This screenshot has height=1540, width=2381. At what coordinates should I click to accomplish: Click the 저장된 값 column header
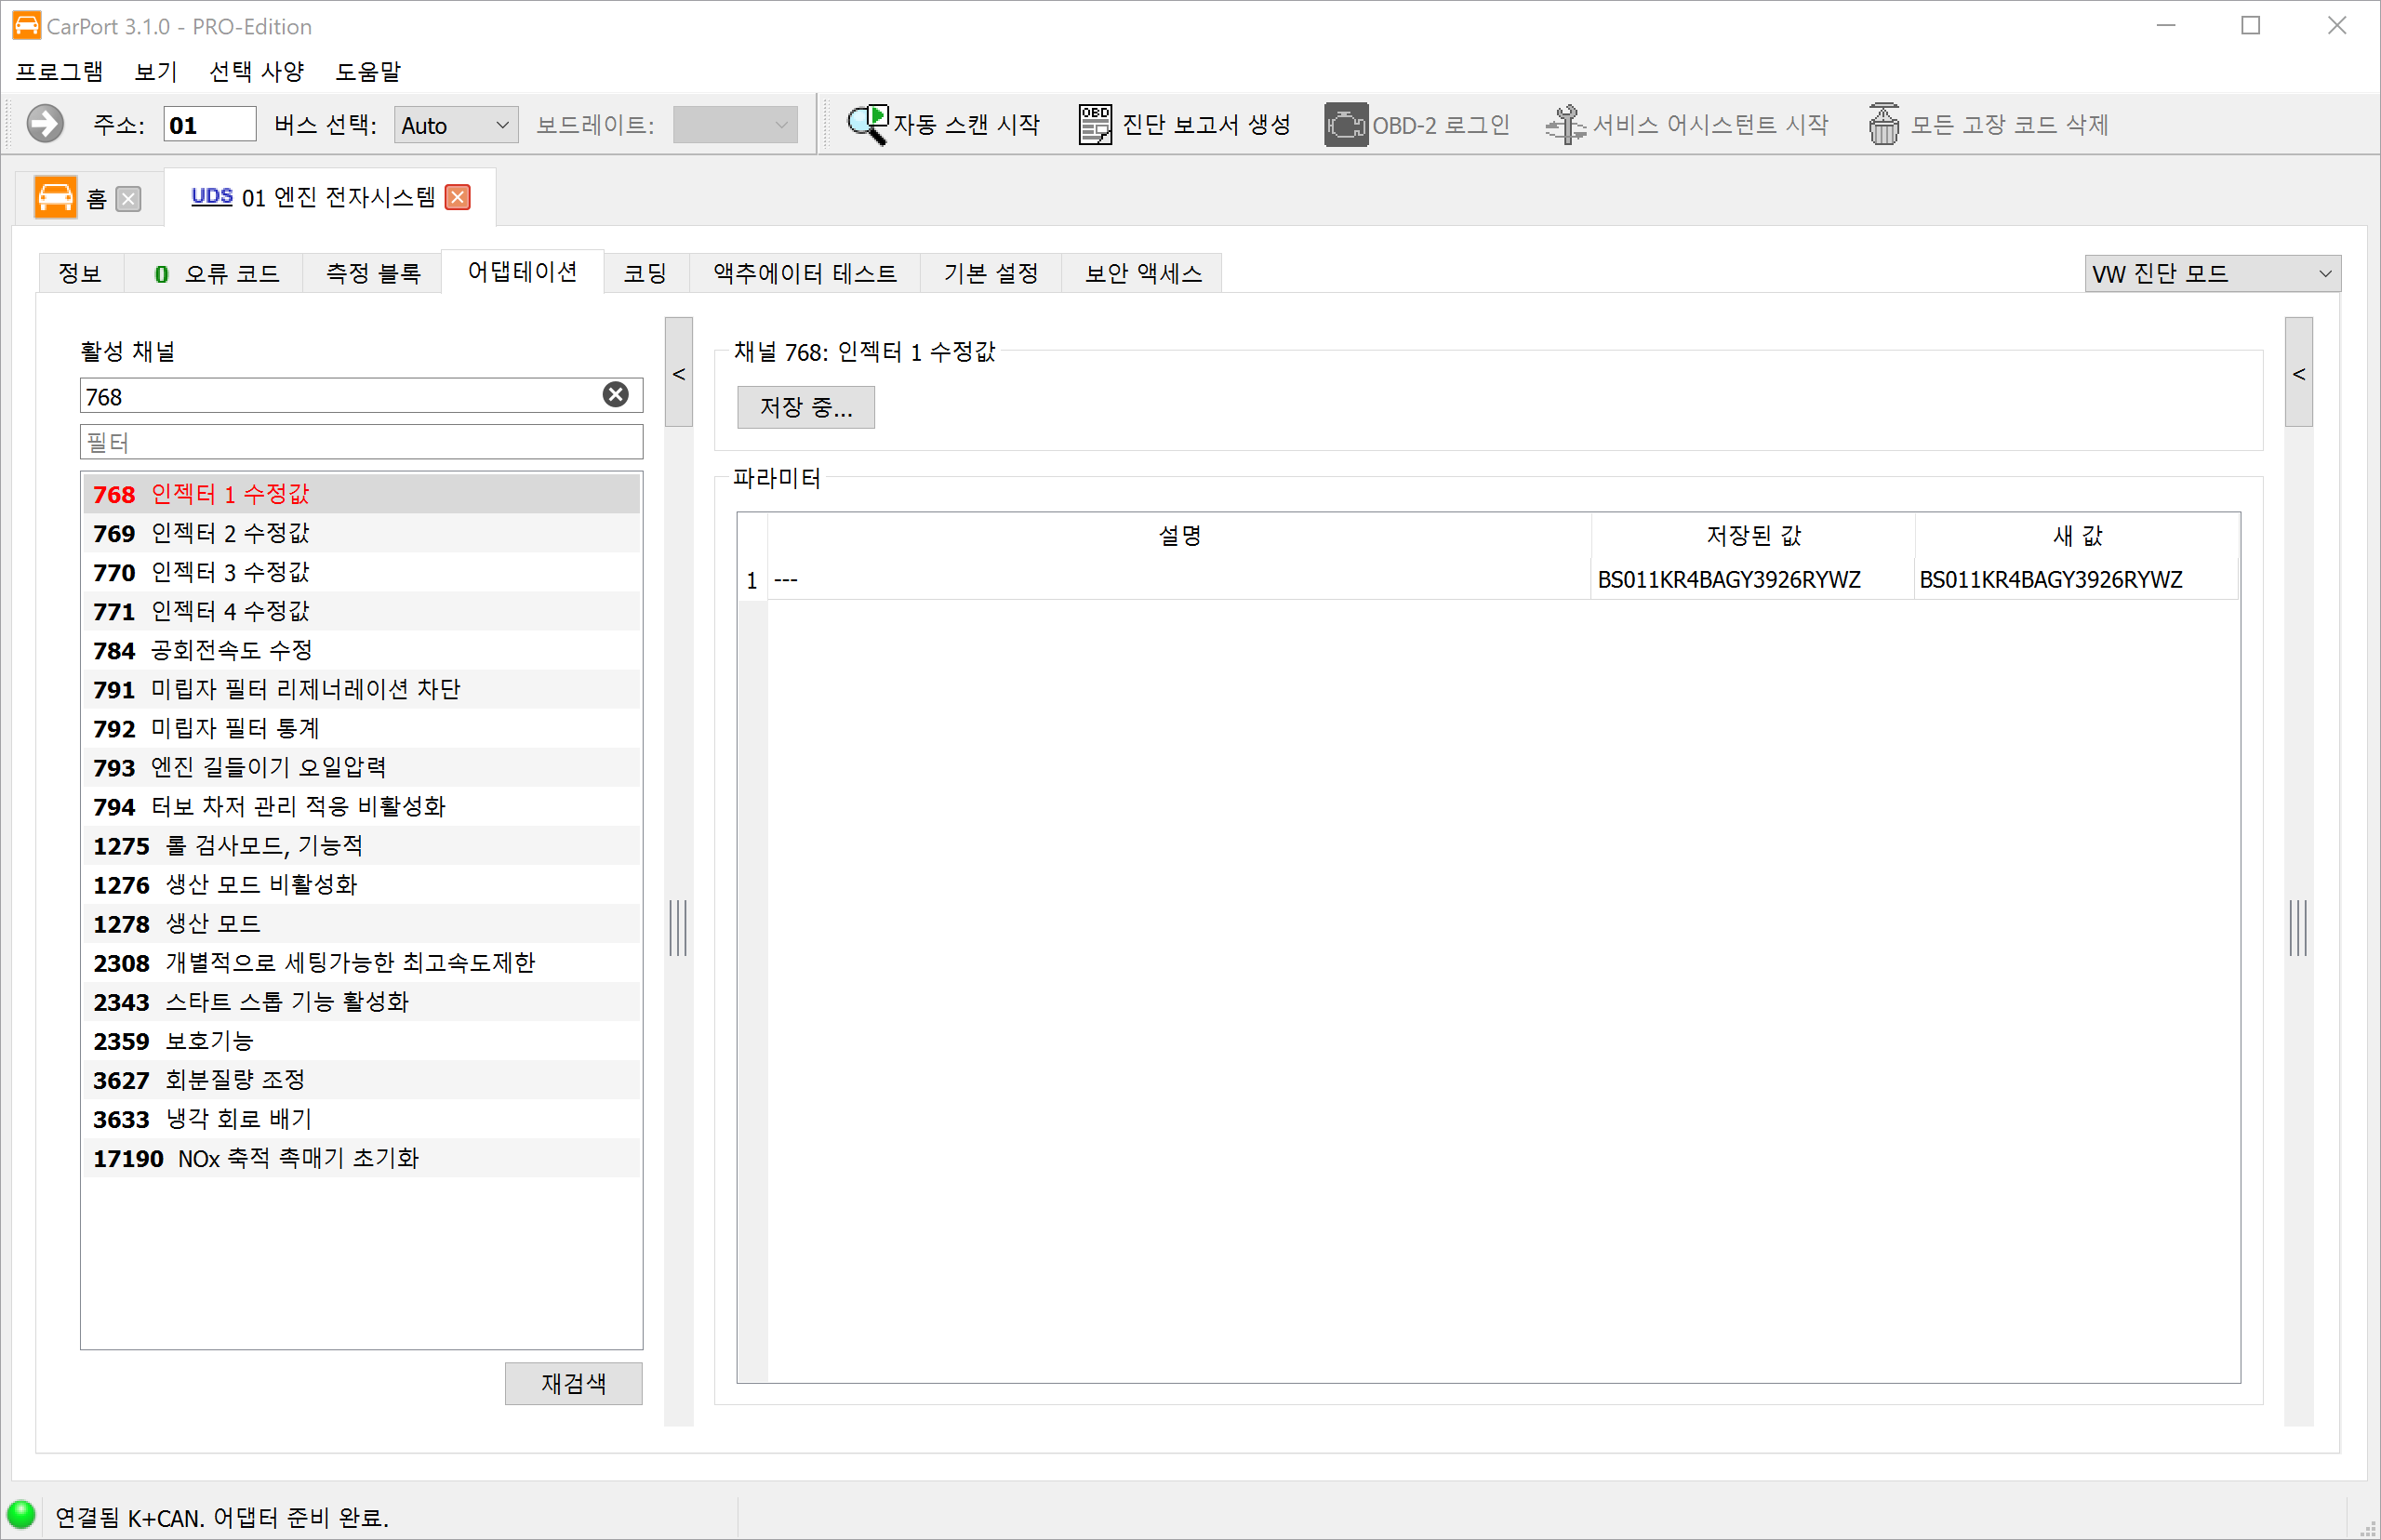(1753, 536)
